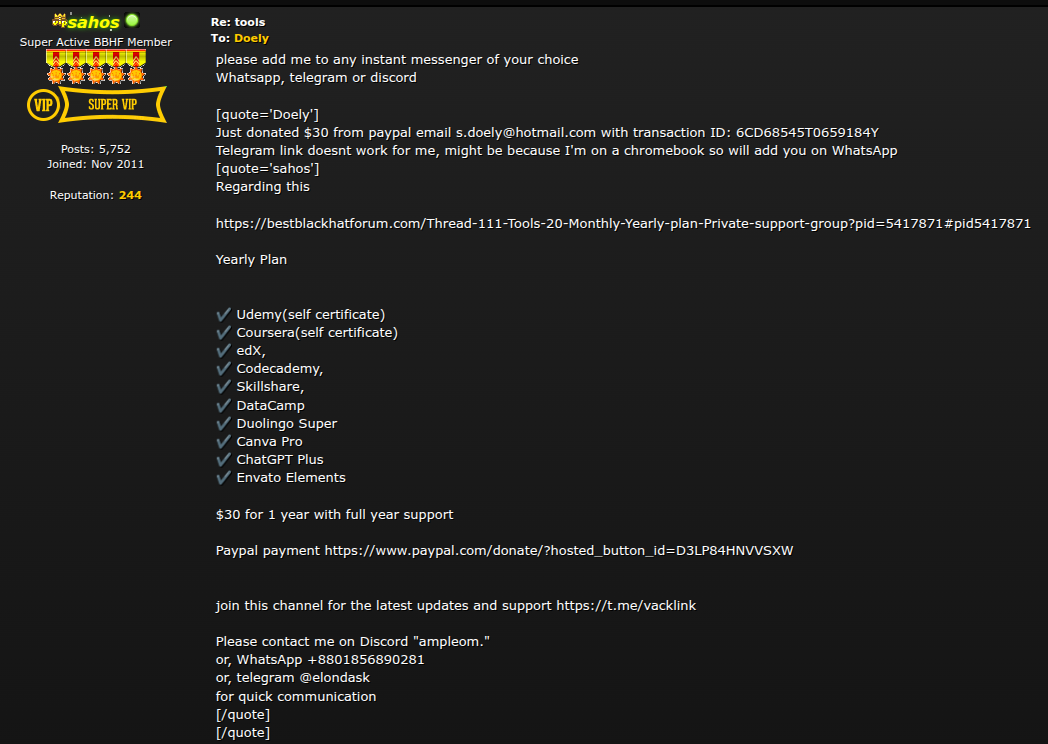Click the checkmark beside Envato Elements
This screenshot has height=744, width=1048.
point(223,477)
